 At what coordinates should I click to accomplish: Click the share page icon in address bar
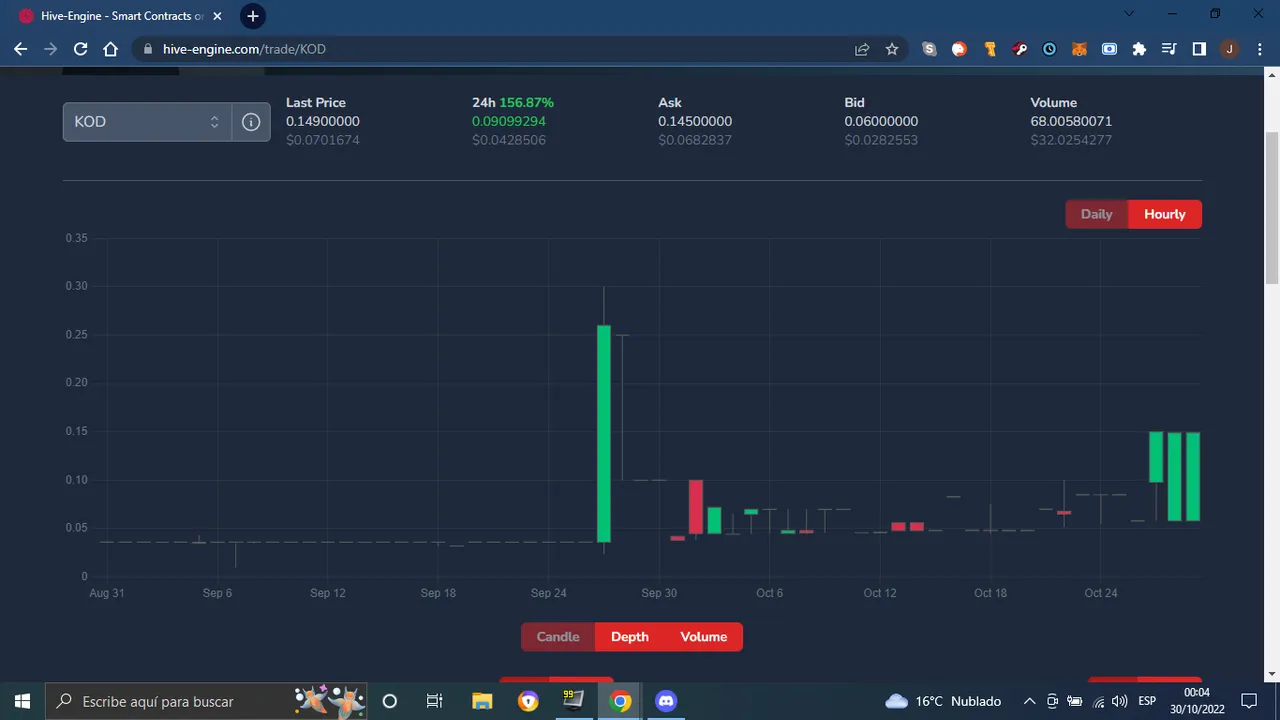[862, 49]
